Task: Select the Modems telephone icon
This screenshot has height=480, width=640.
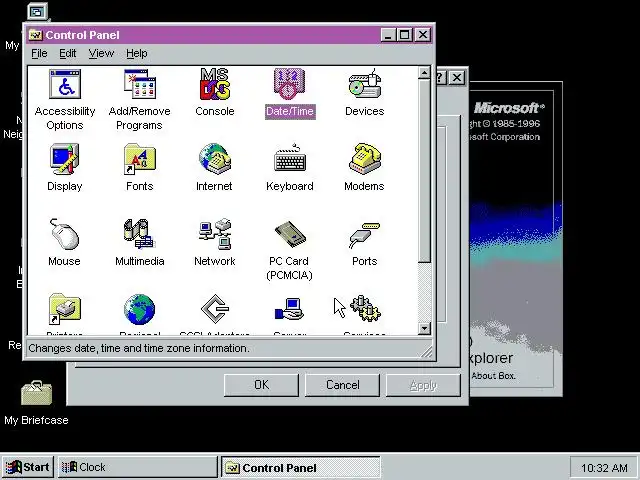Action: click(x=364, y=159)
